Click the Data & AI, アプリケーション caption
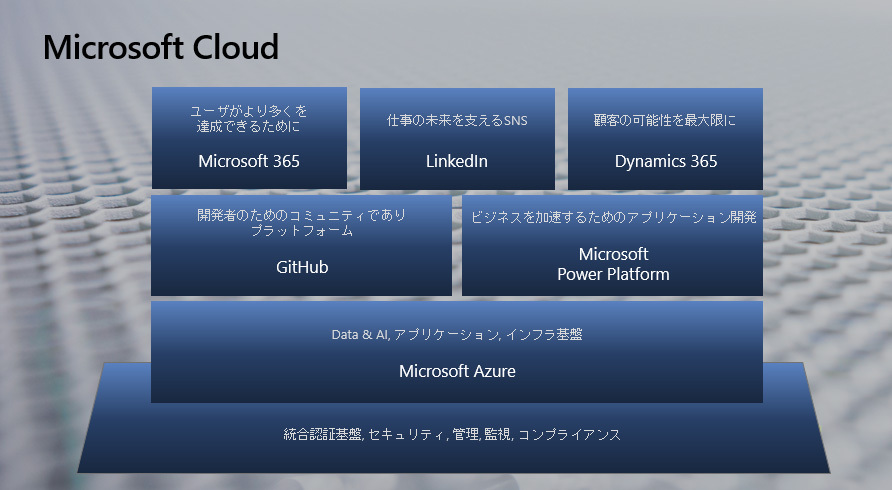Viewport: 892px width, 490px height. coord(457,334)
